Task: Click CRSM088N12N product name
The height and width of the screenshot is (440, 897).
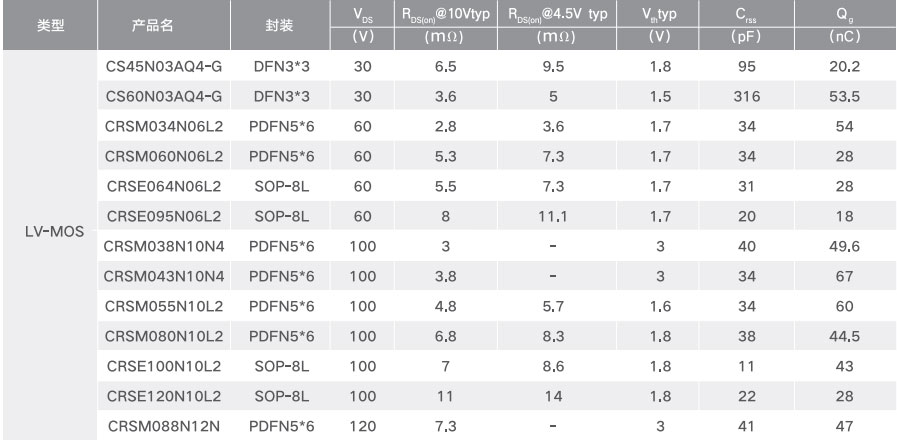Action: [164, 426]
